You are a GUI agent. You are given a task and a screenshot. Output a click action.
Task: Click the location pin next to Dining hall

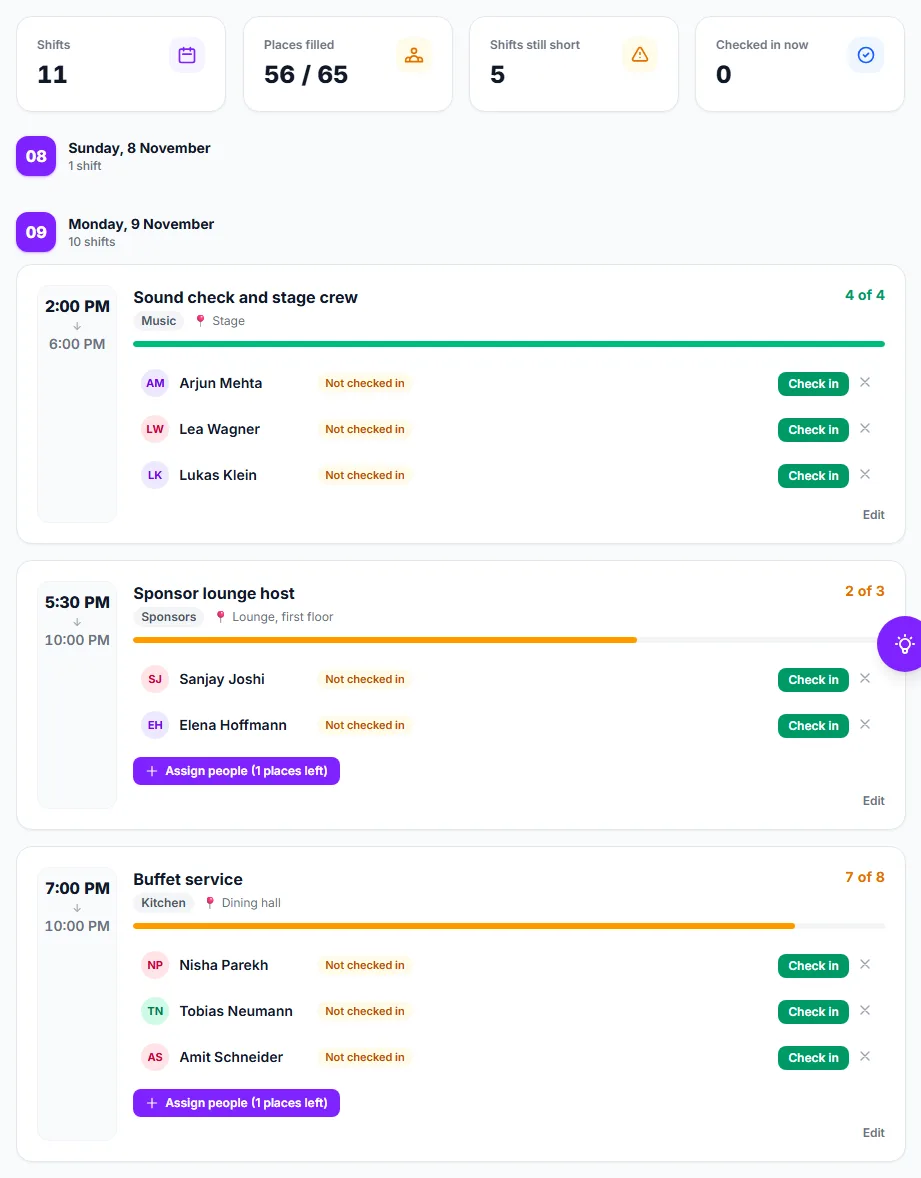(210, 903)
